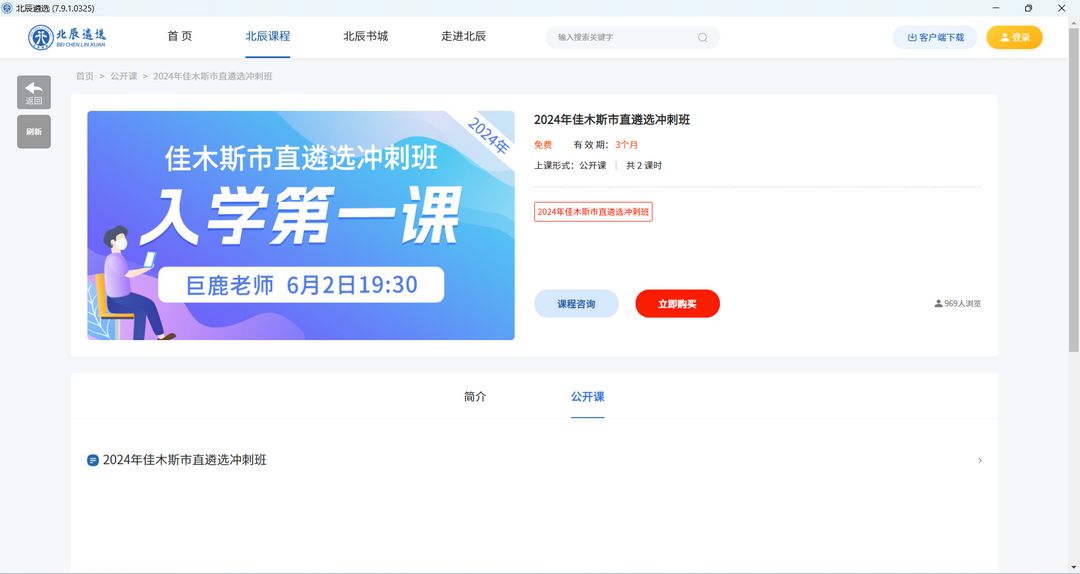Click the search magnifier icon
Image resolution: width=1080 pixels, height=574 pixels.
(702, 37)
